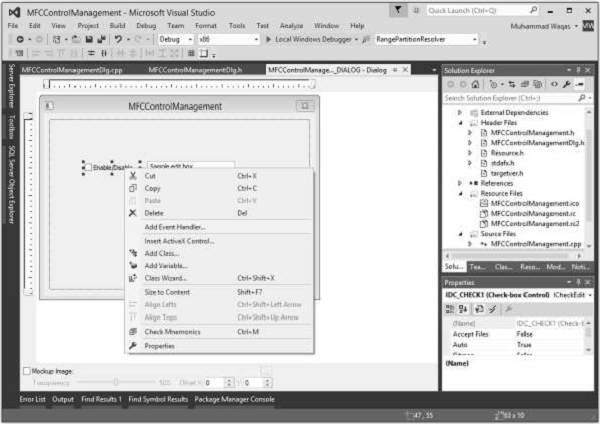The height and width of the screenshot is (424, 600).
Task: Open the RangePartitionResolver startup project dropdown
Action: click(x=474, y=39)
